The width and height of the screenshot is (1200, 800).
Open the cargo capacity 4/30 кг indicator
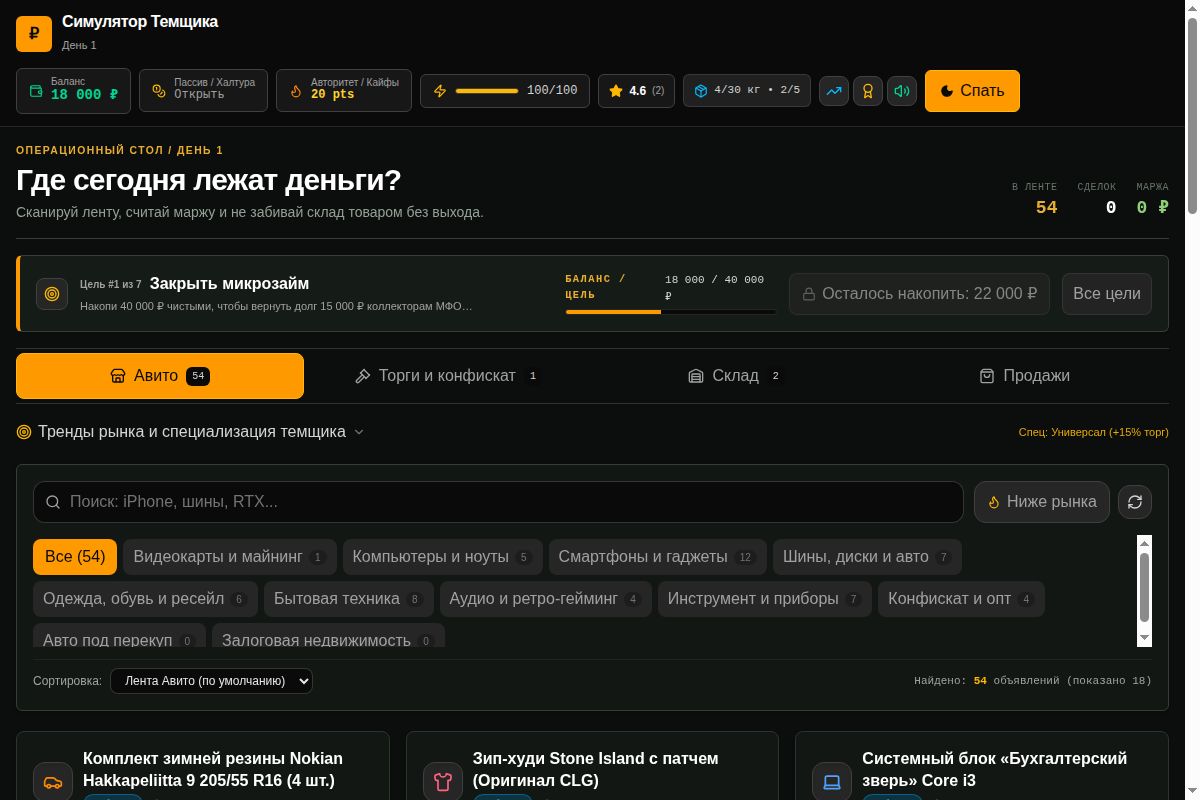pyautogui.click(x=747, y=90)
